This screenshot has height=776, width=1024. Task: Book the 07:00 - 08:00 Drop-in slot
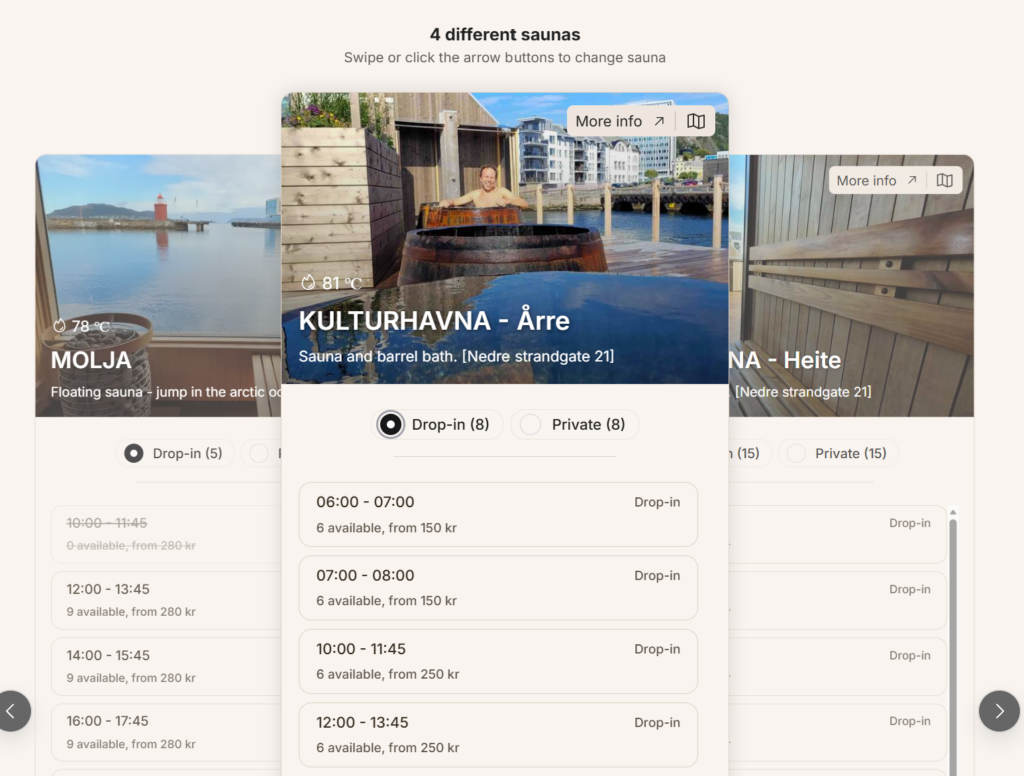(498, 588)
